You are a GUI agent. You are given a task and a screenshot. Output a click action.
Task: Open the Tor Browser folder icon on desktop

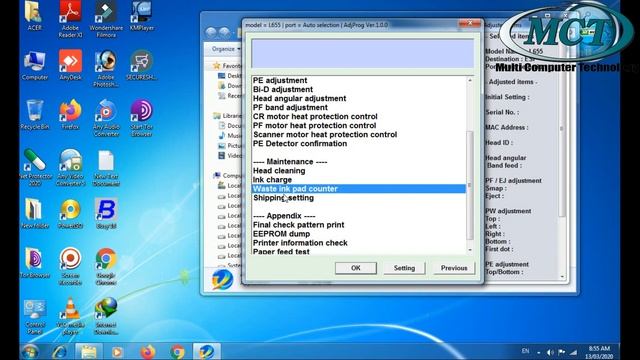[35, 263]
